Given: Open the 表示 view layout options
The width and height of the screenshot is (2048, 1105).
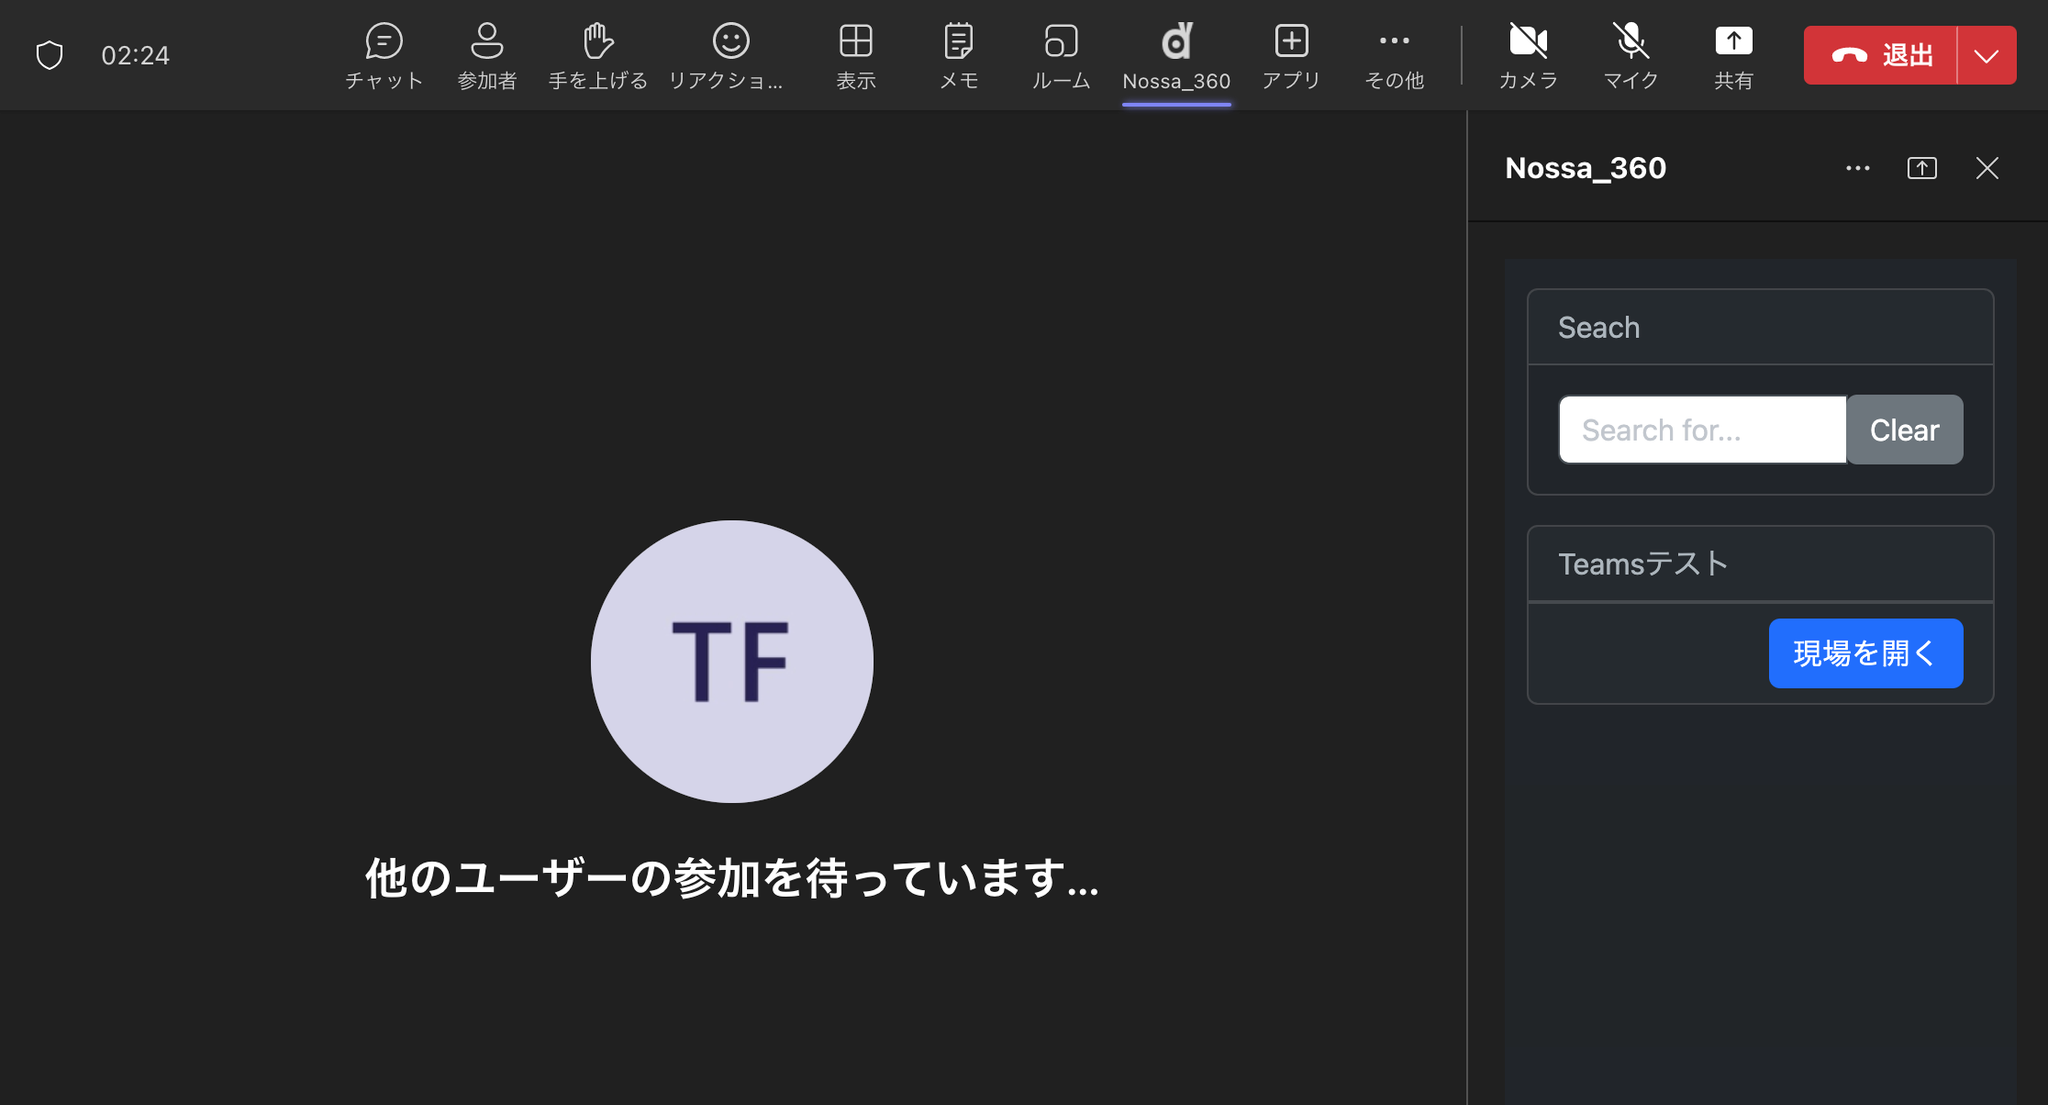Looking at the screenshot, I should point(856,55).
